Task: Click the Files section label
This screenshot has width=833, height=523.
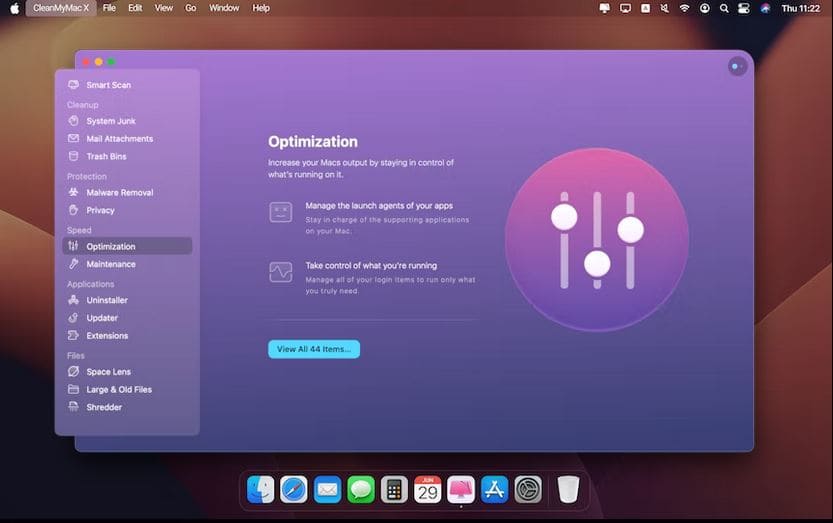Action: [75, 356]
